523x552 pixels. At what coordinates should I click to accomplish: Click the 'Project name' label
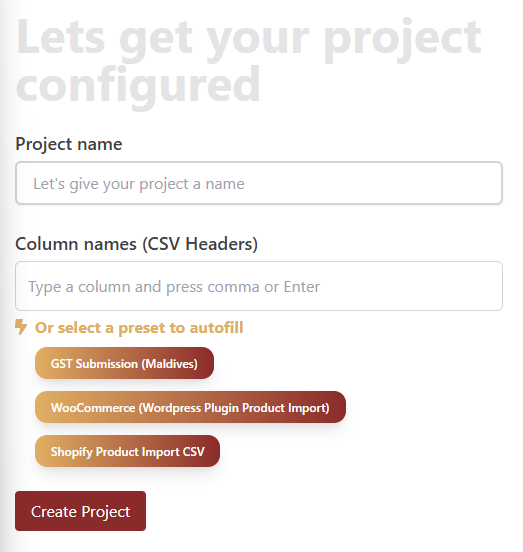click(69, 144)
